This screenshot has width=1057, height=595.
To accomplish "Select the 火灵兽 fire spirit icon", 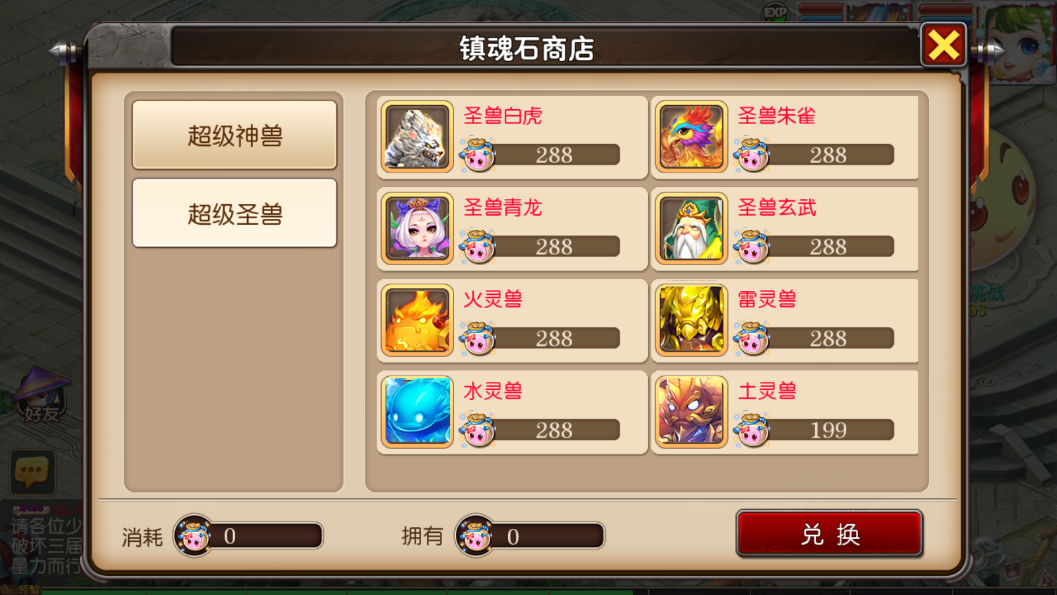I will point(417,320).
